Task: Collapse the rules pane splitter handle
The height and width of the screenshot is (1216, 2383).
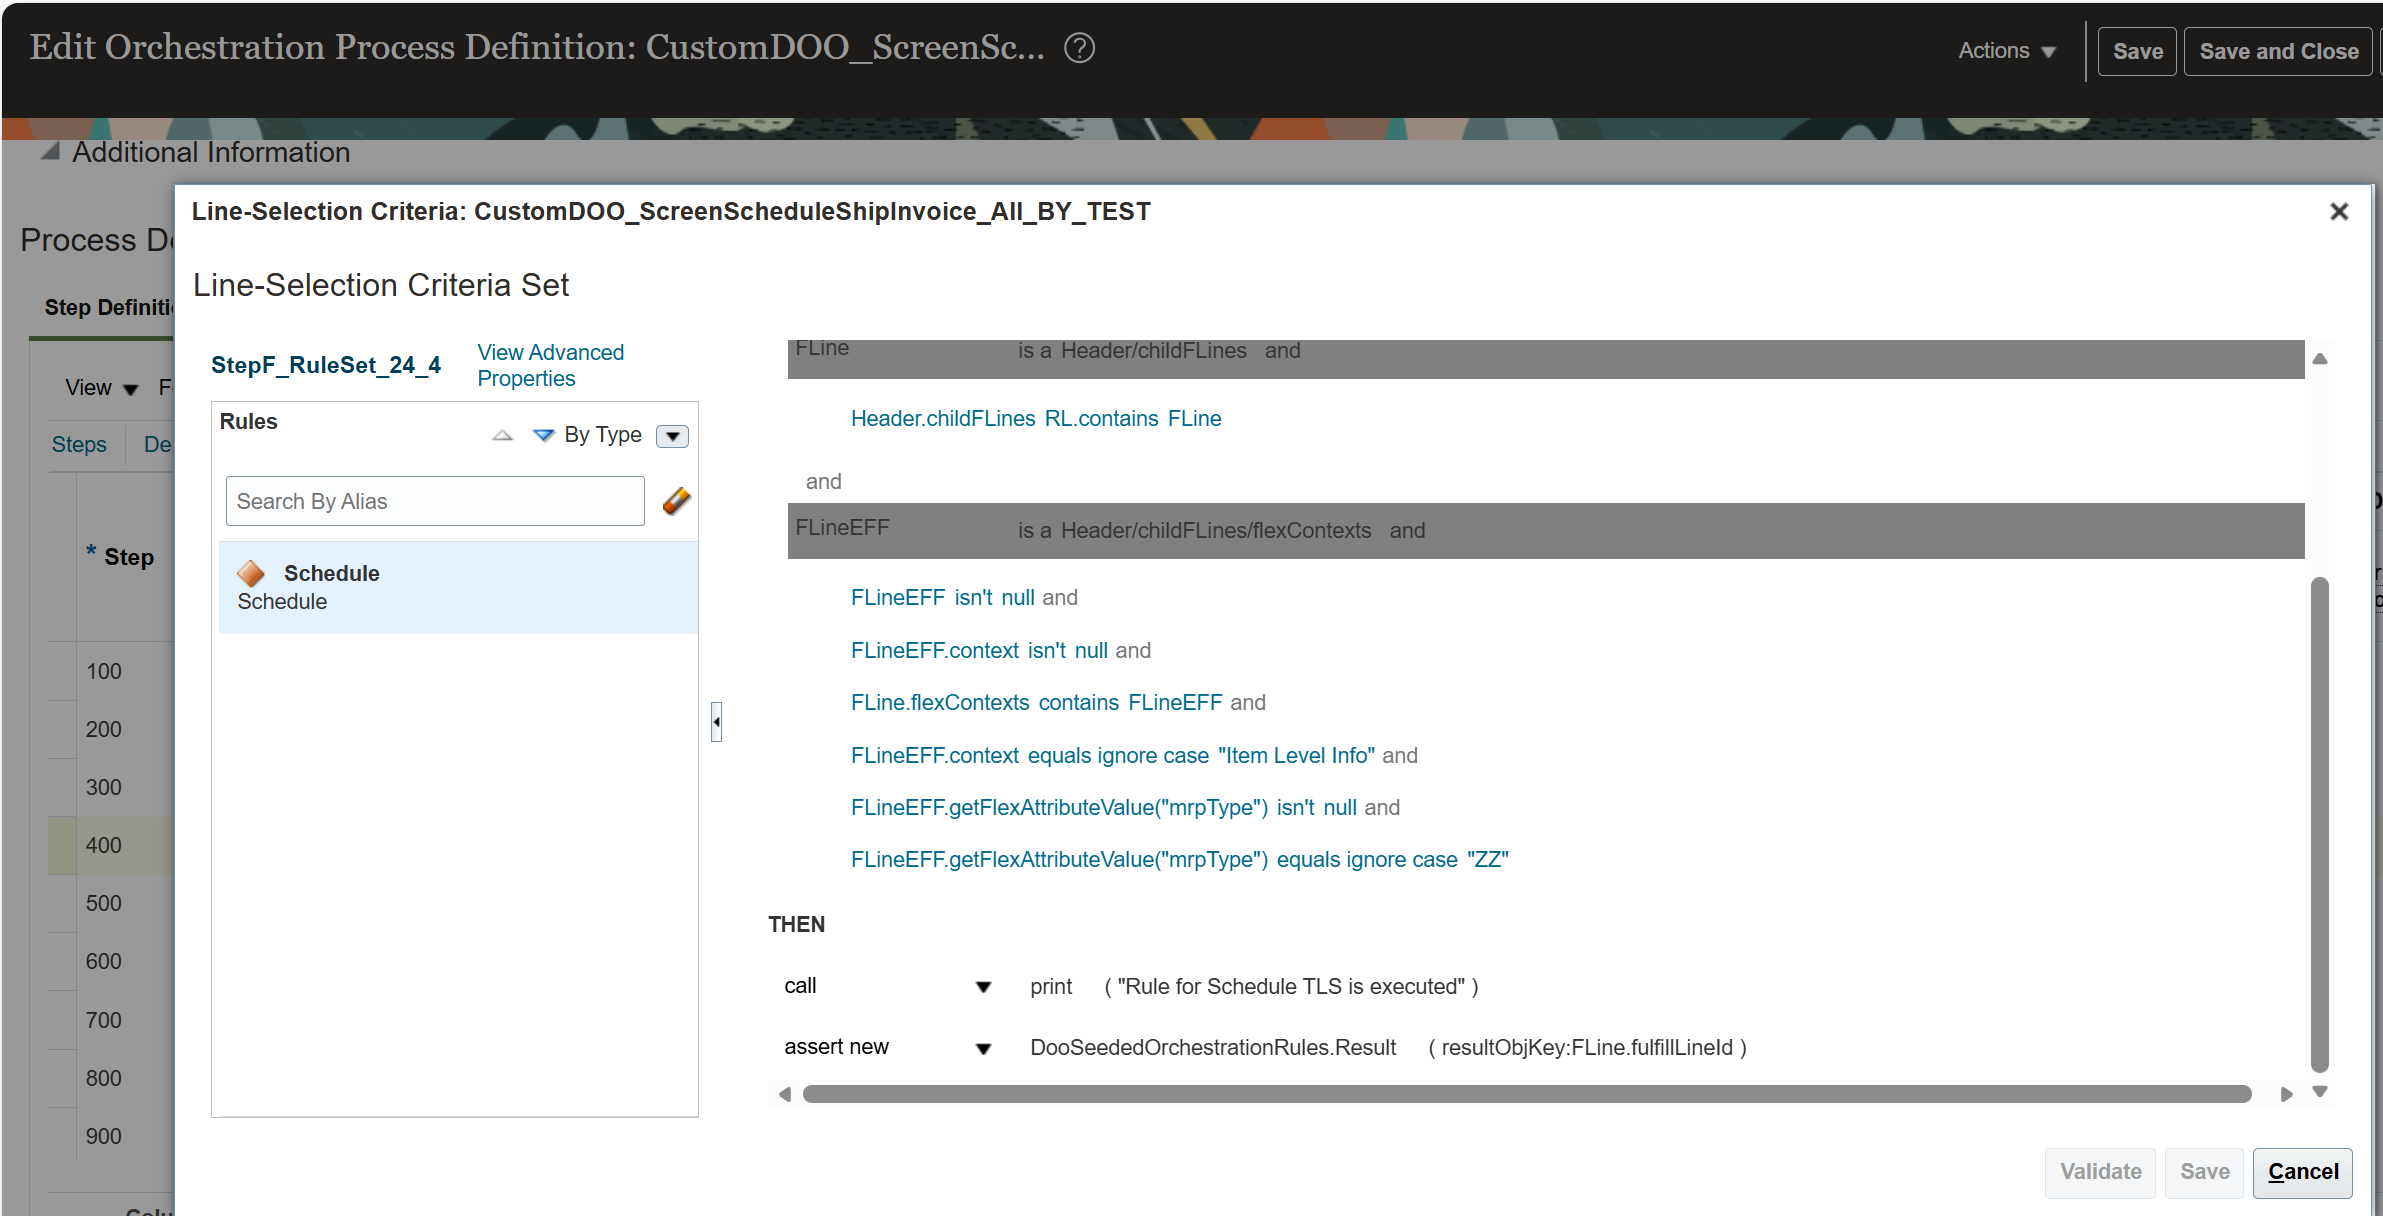Action: click(716, 721)
